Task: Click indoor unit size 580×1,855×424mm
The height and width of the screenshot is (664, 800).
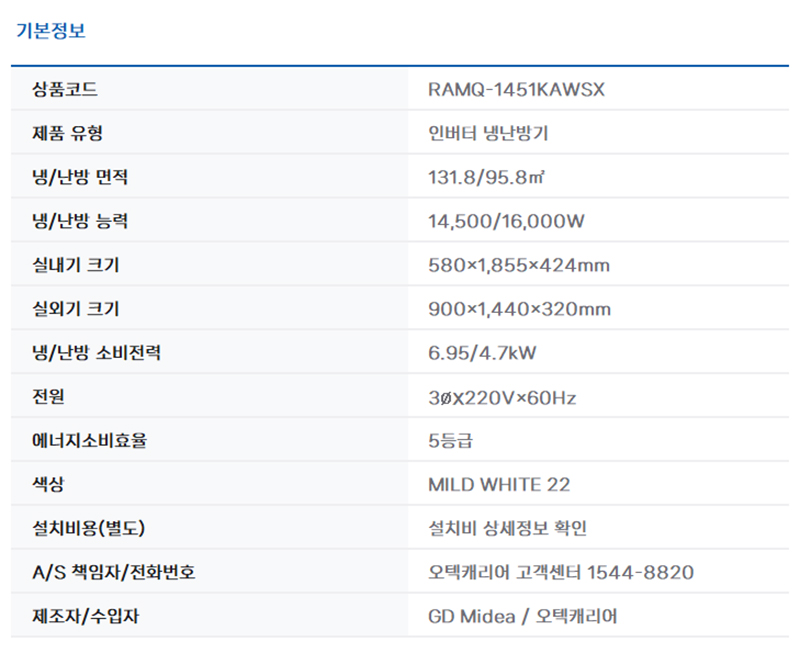Action: tap(518, 266)
